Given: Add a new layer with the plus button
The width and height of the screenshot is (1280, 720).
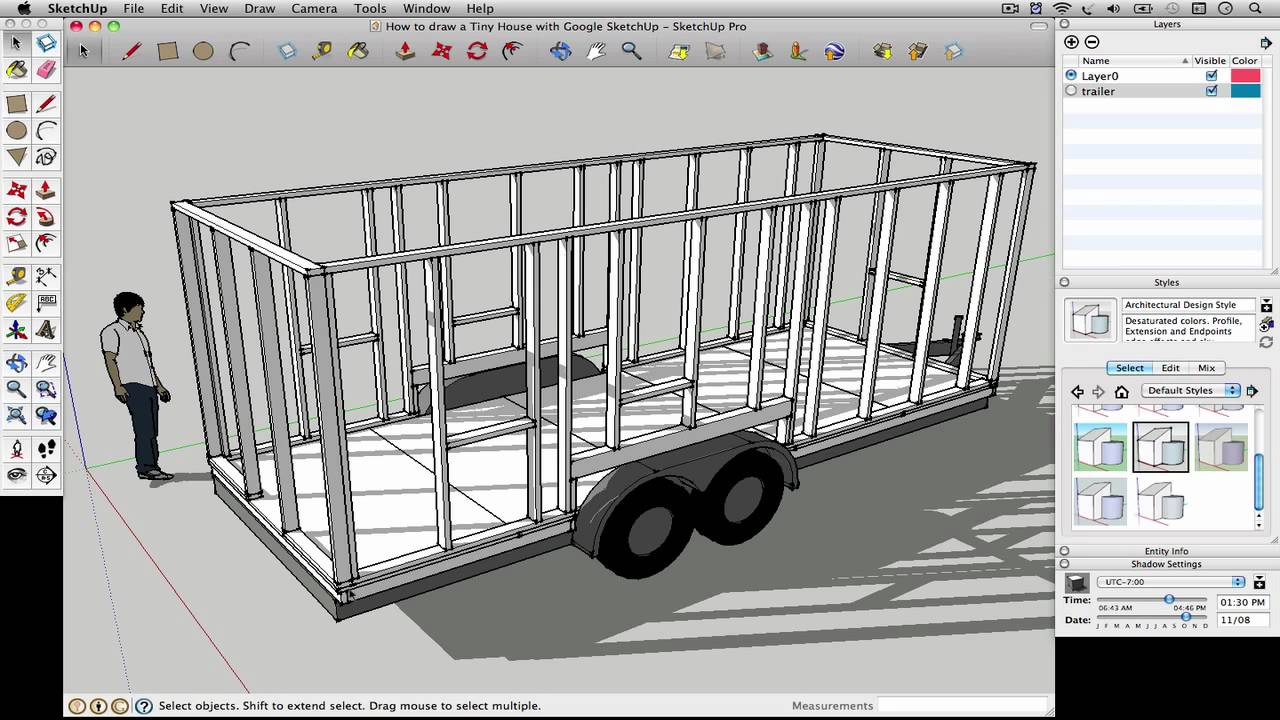Looking at the screenshot, I should pos(1071,42).
